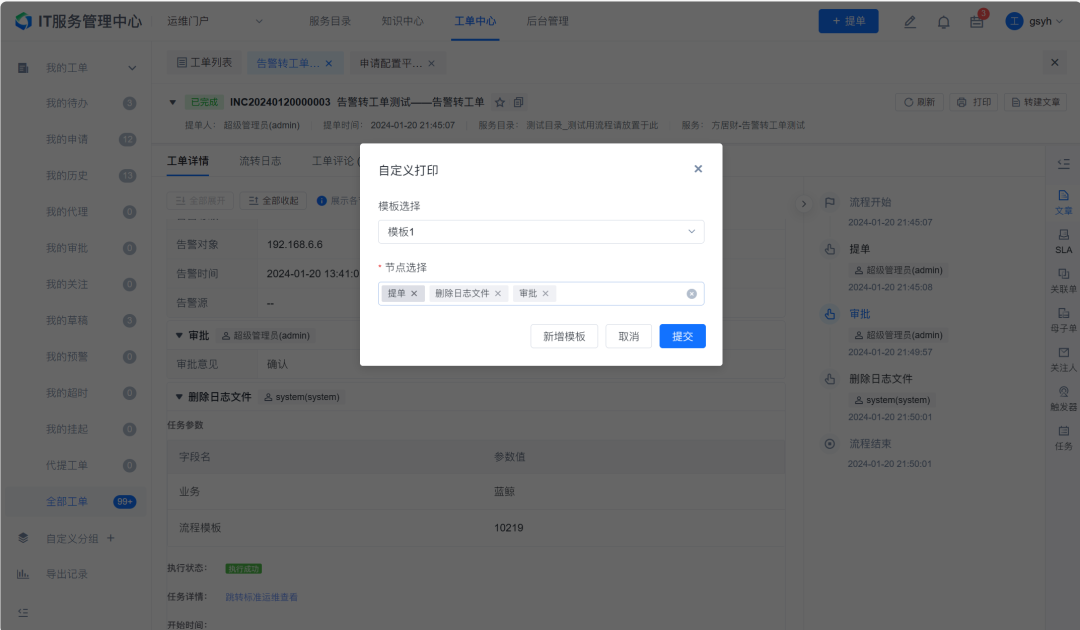Open the 运维门户 portal dropdown
The image size is (1080, 630).
pos(215,21)
